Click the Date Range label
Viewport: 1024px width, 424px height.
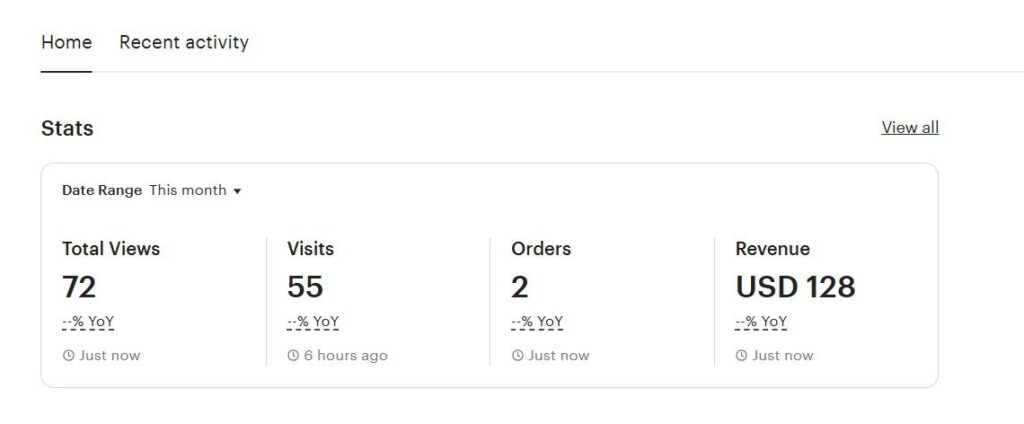tap(102, 190)
